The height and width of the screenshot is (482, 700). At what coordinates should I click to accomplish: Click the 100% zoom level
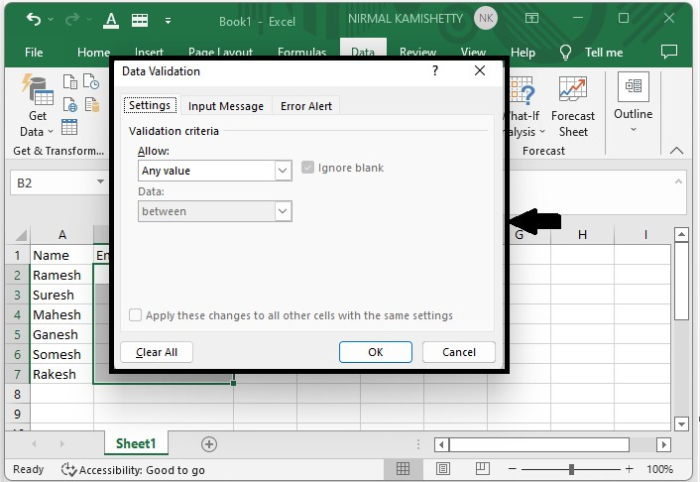click(659, 469)
